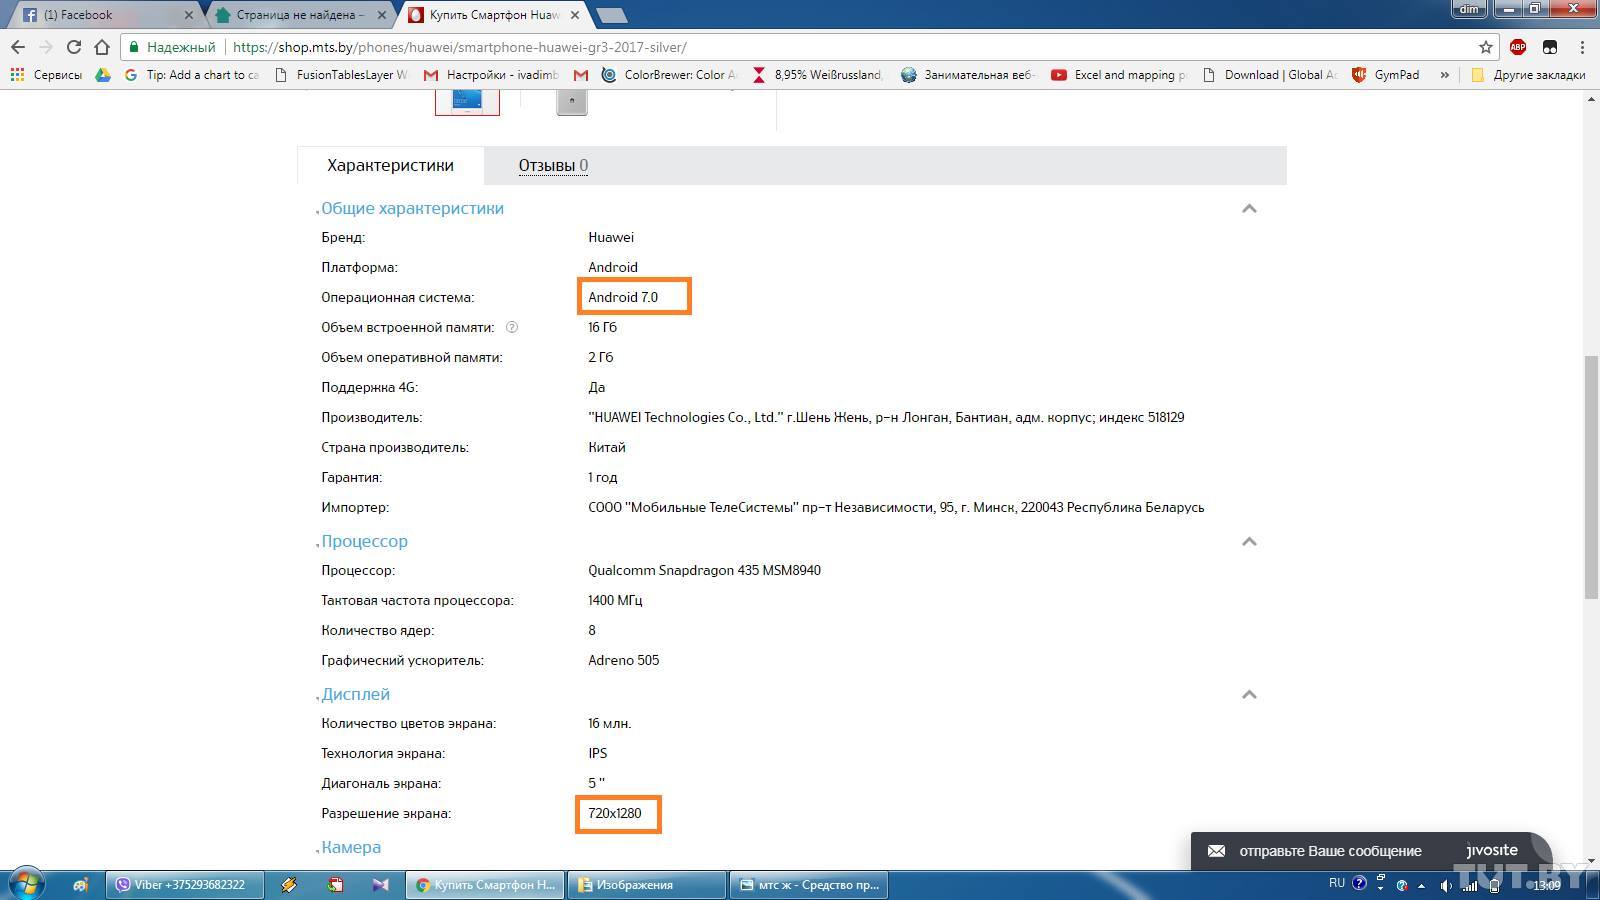This screenshot has width=1600, height=900.
Task: Click the Процессор section heading
Action: pyautogui.click(x=364, y=542)
